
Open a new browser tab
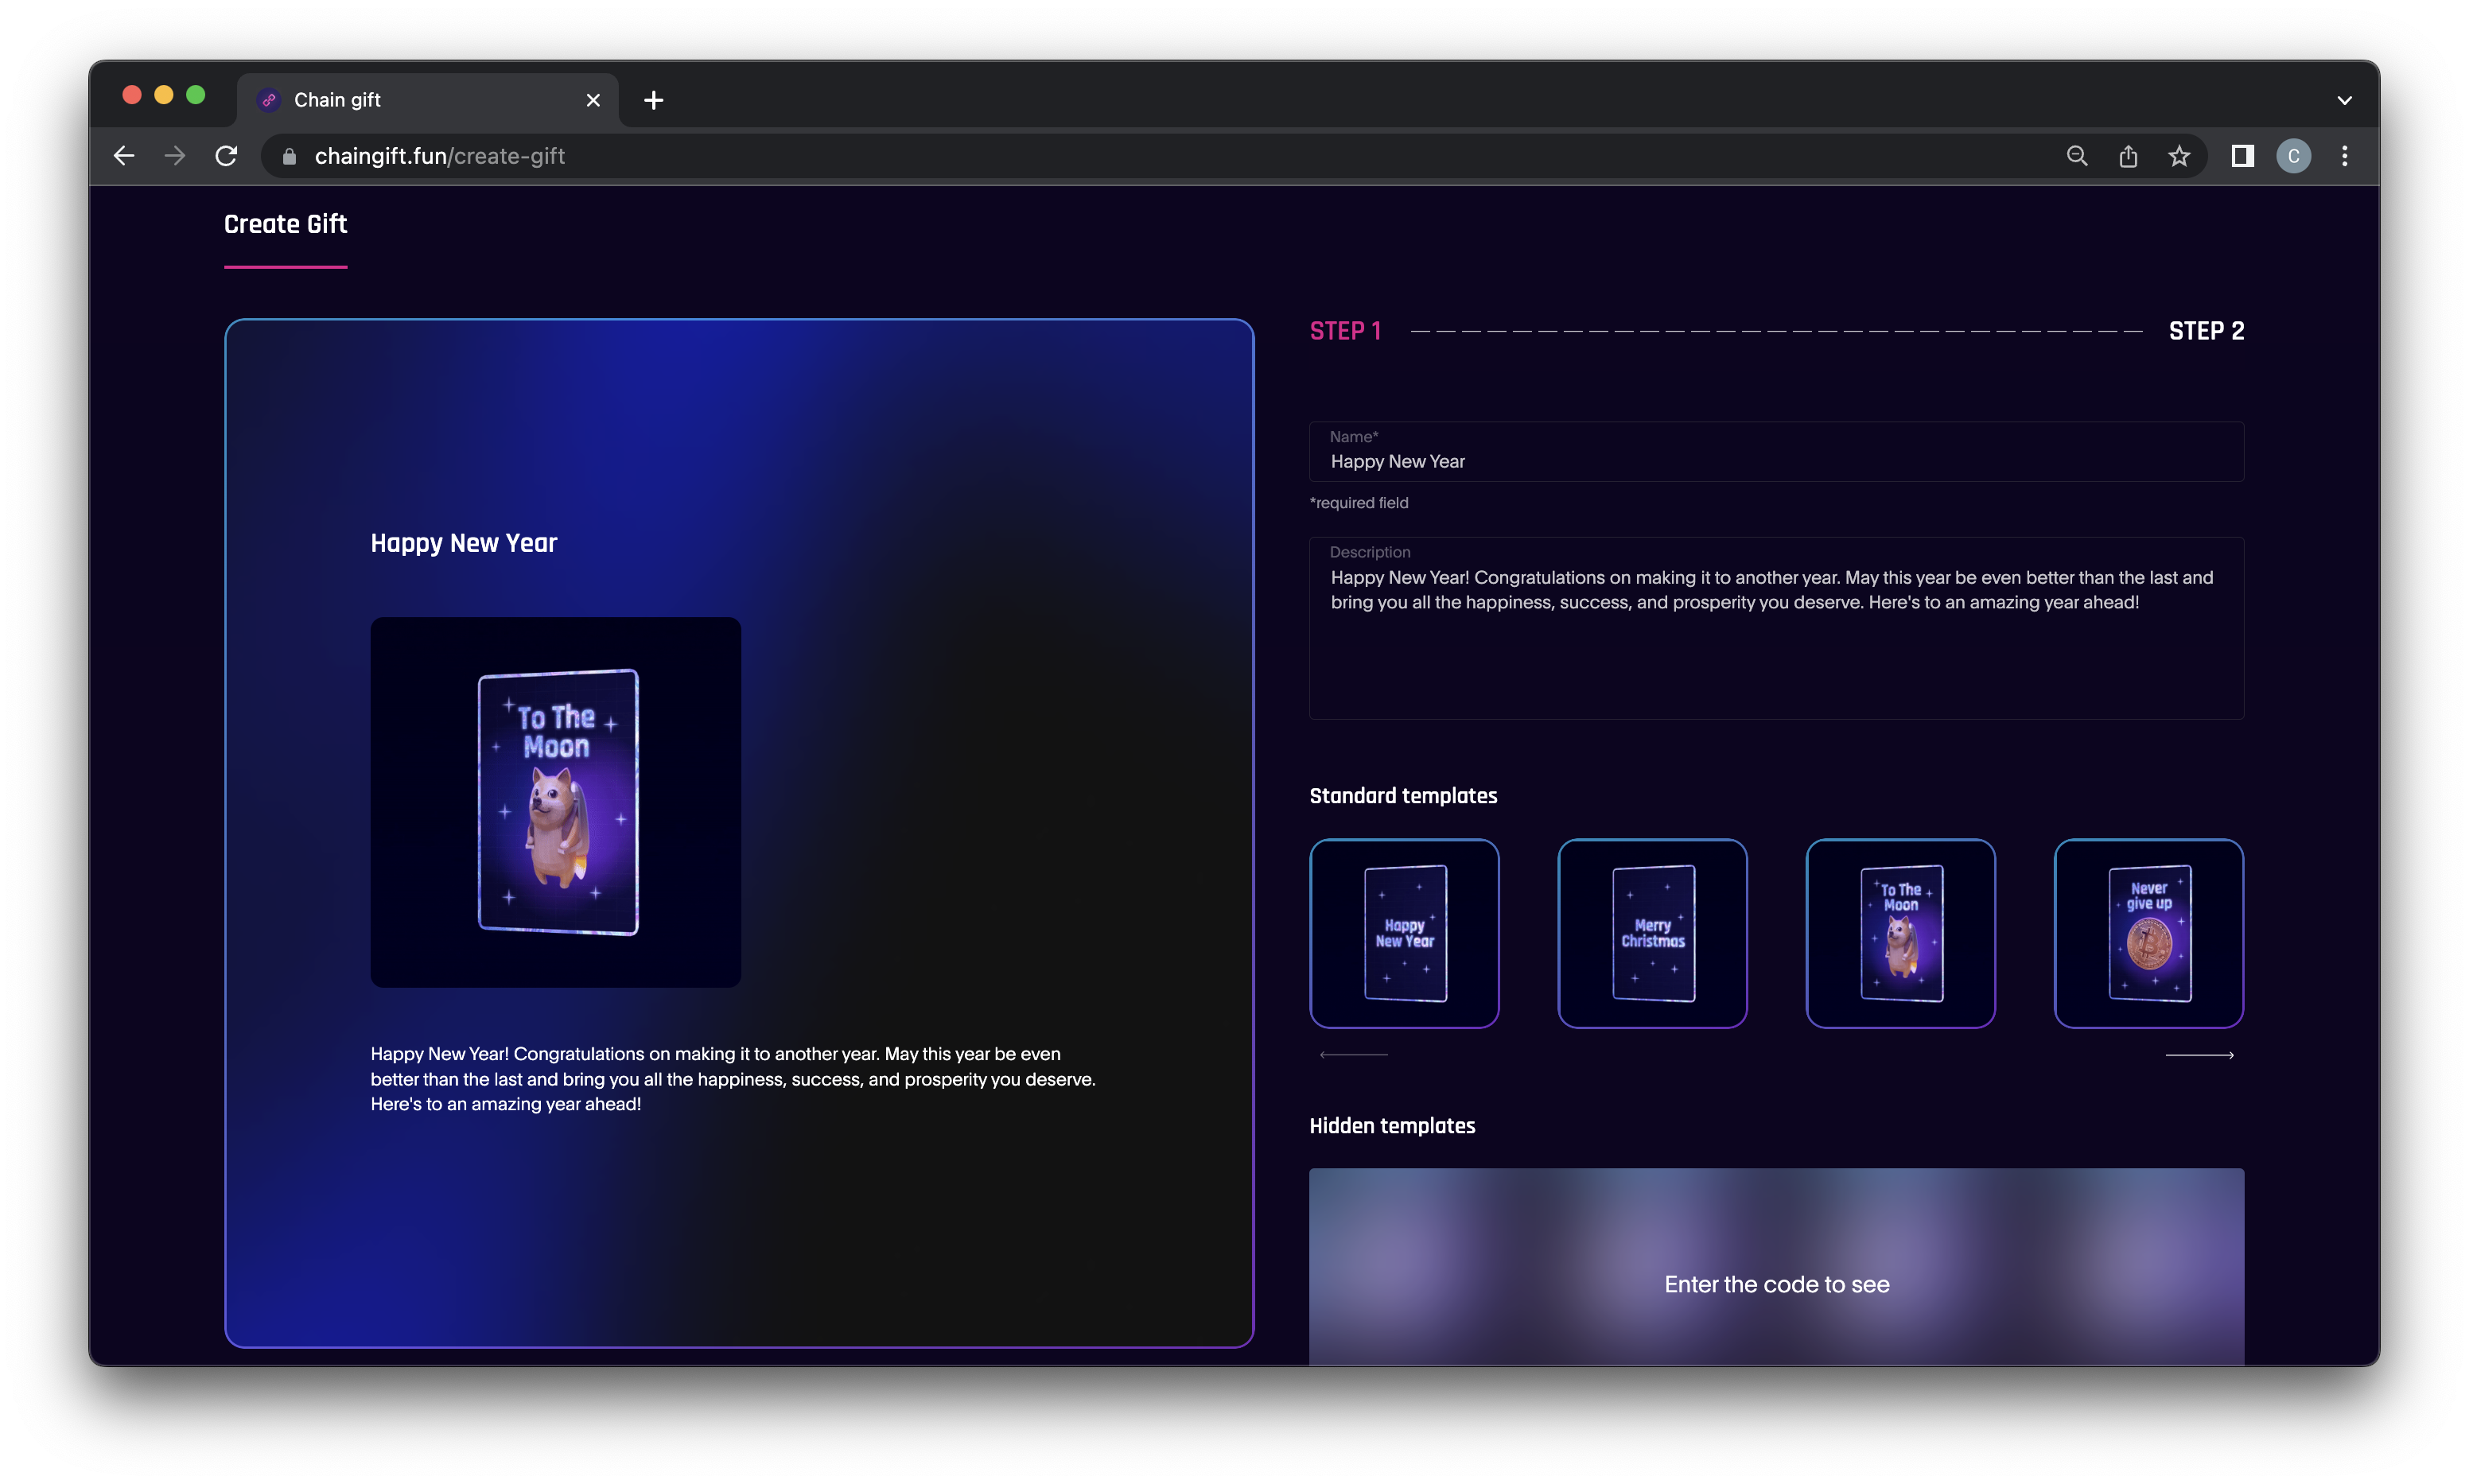[x=654, y=100]
